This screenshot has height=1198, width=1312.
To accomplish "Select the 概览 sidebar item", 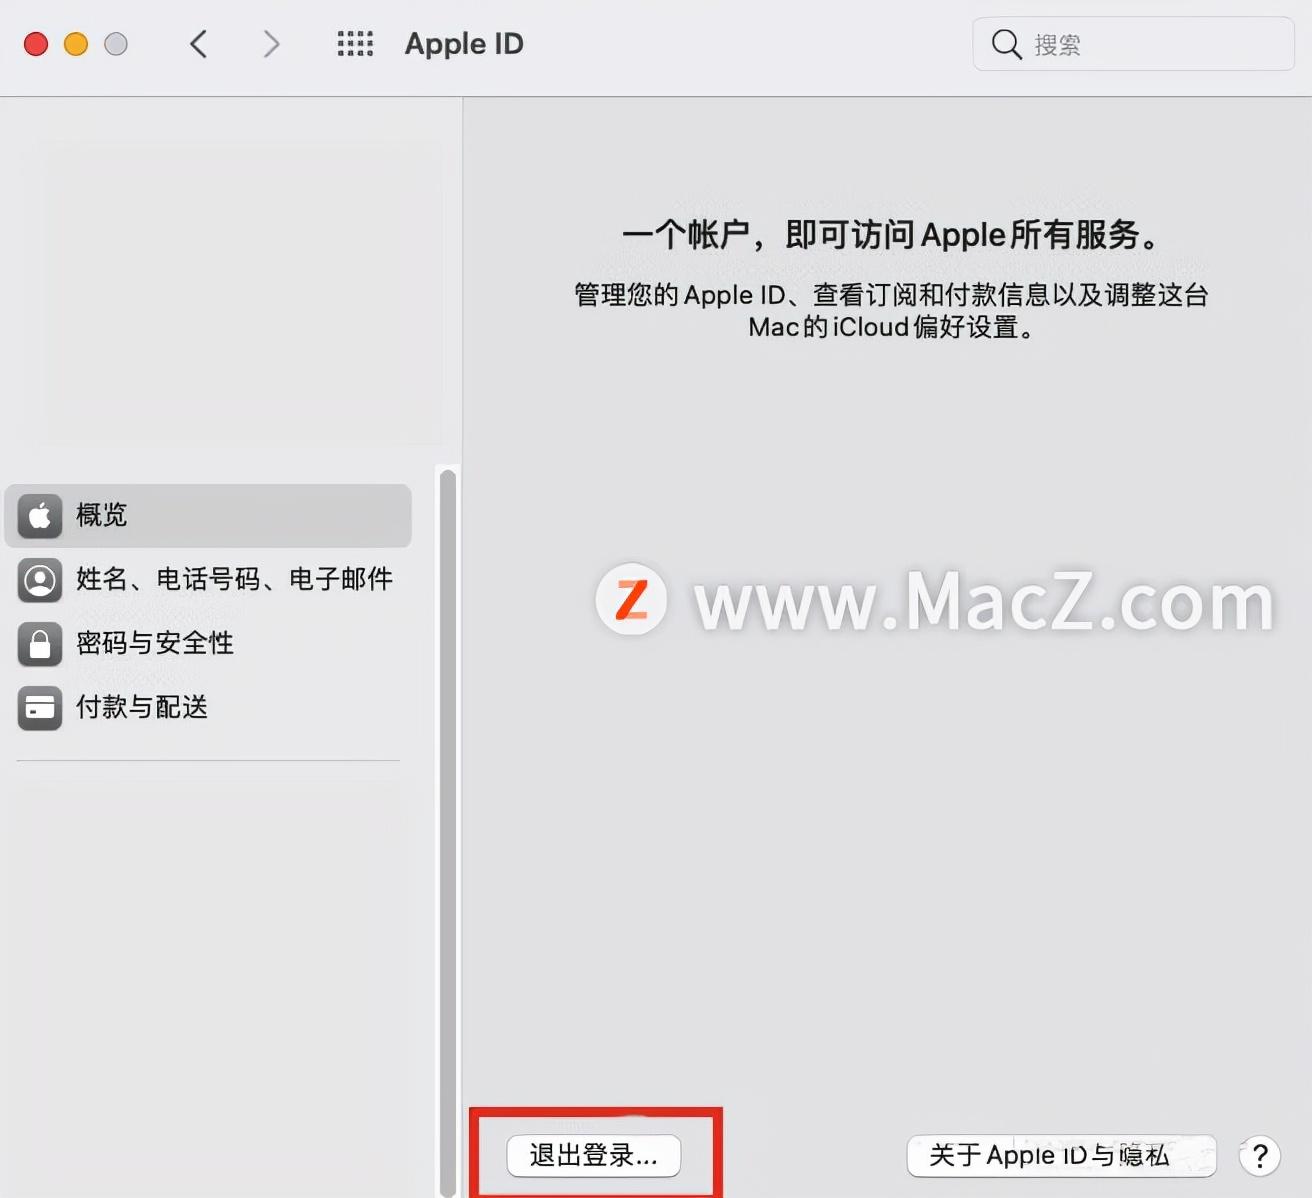I will pyautogui.click(x=208, y=516).
